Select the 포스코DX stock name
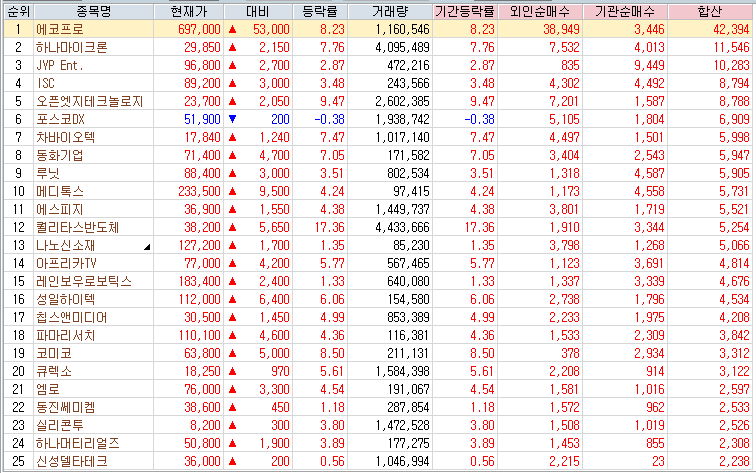This screenshot has height=473, width=756. [x=60, y=119]
